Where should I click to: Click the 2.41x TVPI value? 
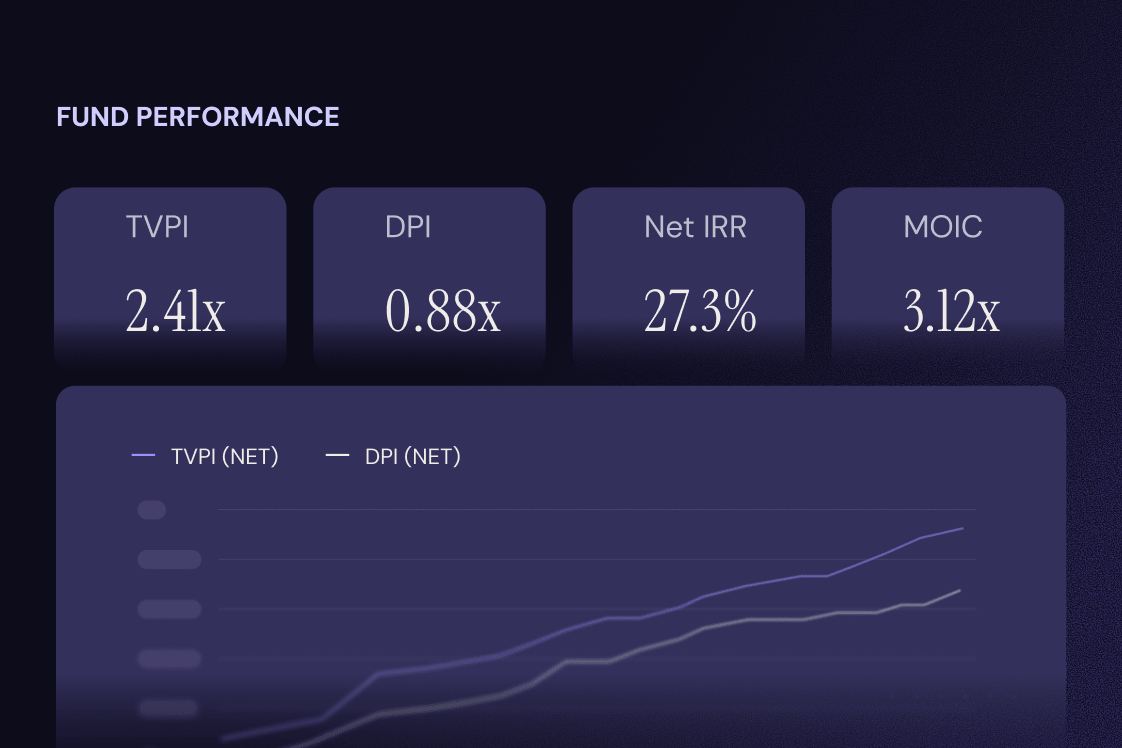point(175,311)
